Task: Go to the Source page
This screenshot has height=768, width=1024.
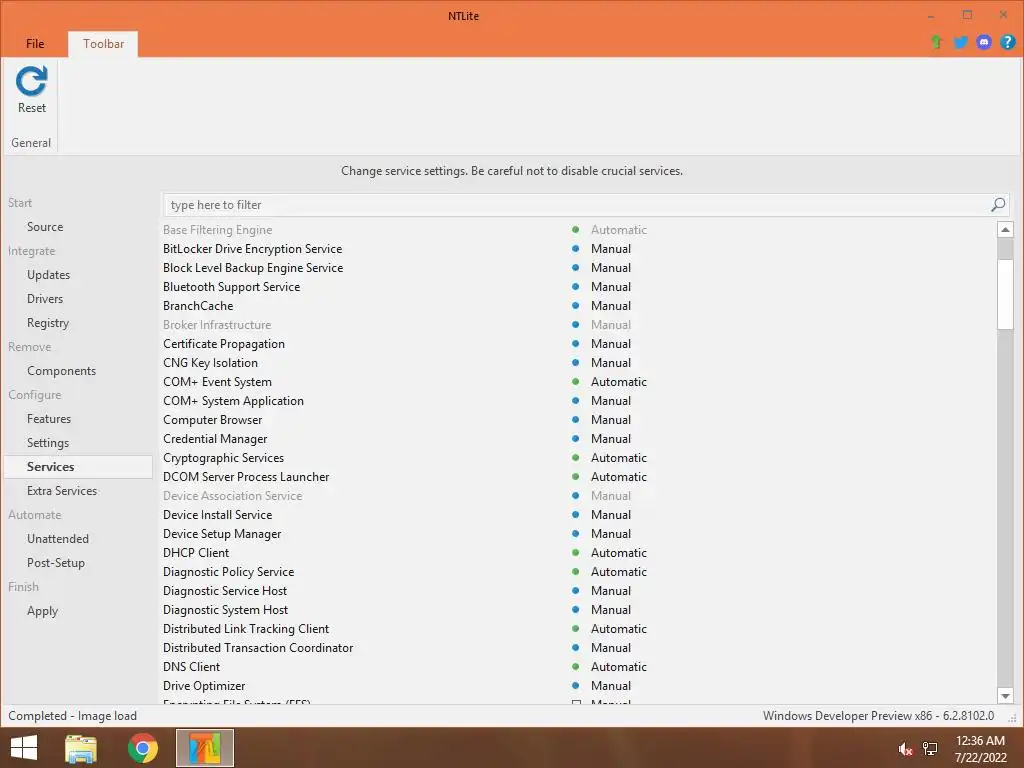Action: tap(45, 227)
